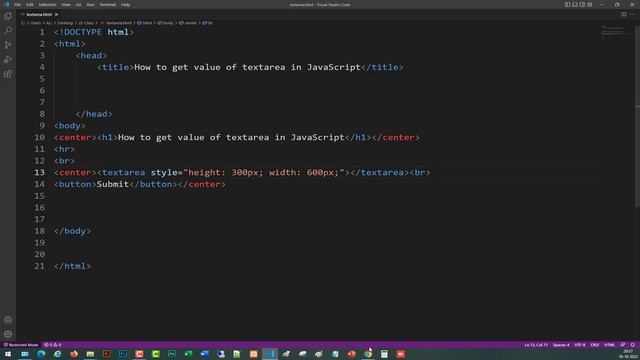The image size is (640, 360).
Task: Toggle secondary side bar layout icon
Action: tap(582, 4)
